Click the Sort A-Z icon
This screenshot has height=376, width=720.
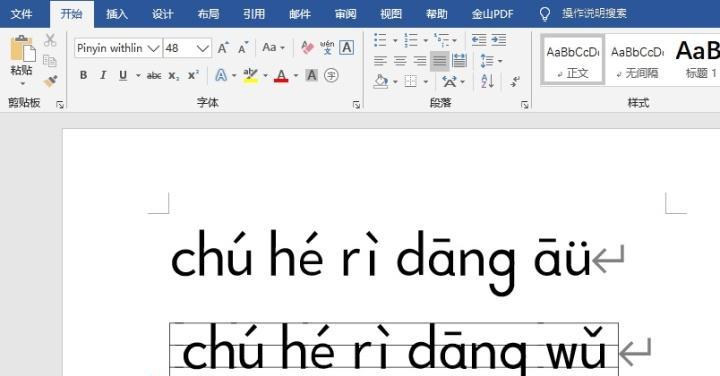click(x=488, y=81)
